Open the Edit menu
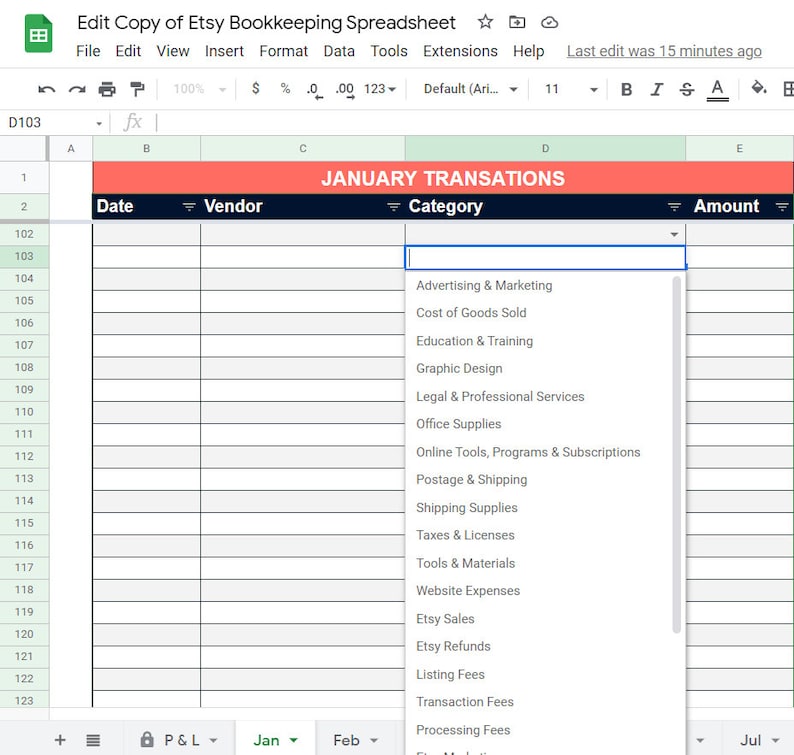The image size is (794, 755). click(x=128, y=51)
